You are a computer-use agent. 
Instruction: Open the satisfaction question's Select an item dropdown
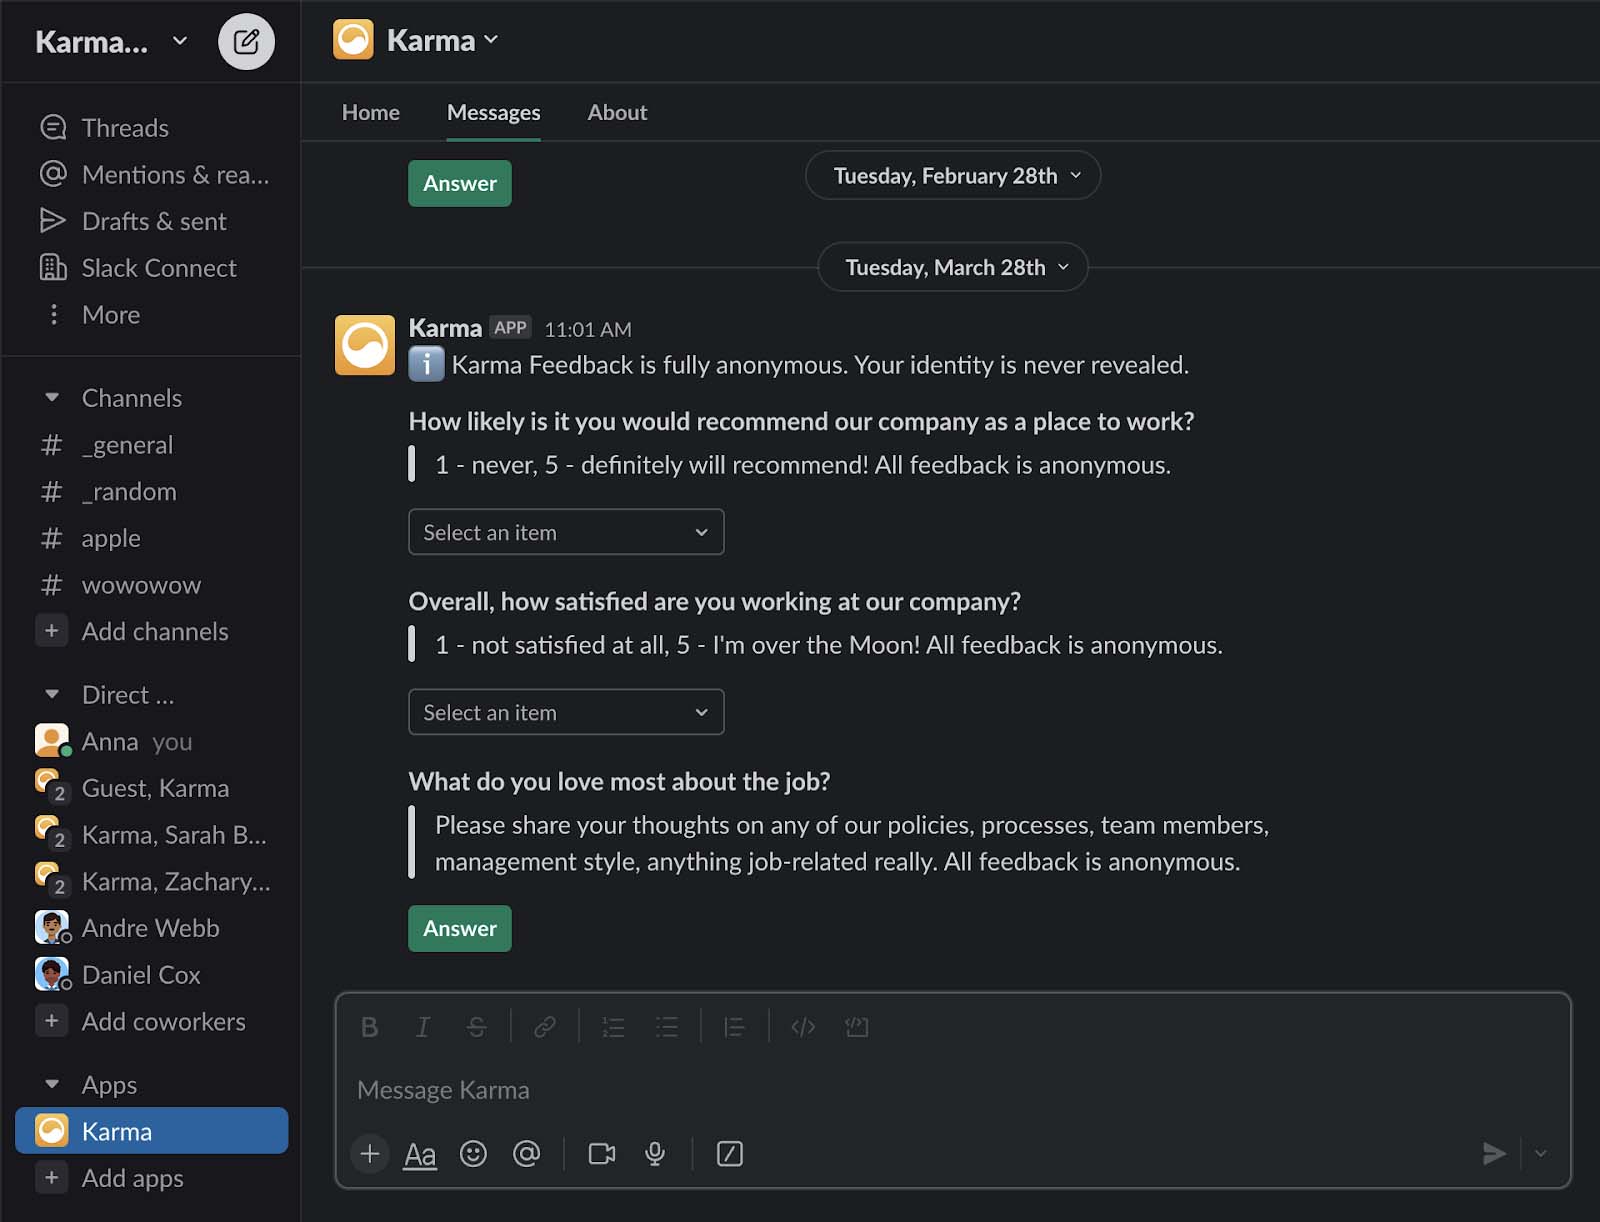coord(565,712)
